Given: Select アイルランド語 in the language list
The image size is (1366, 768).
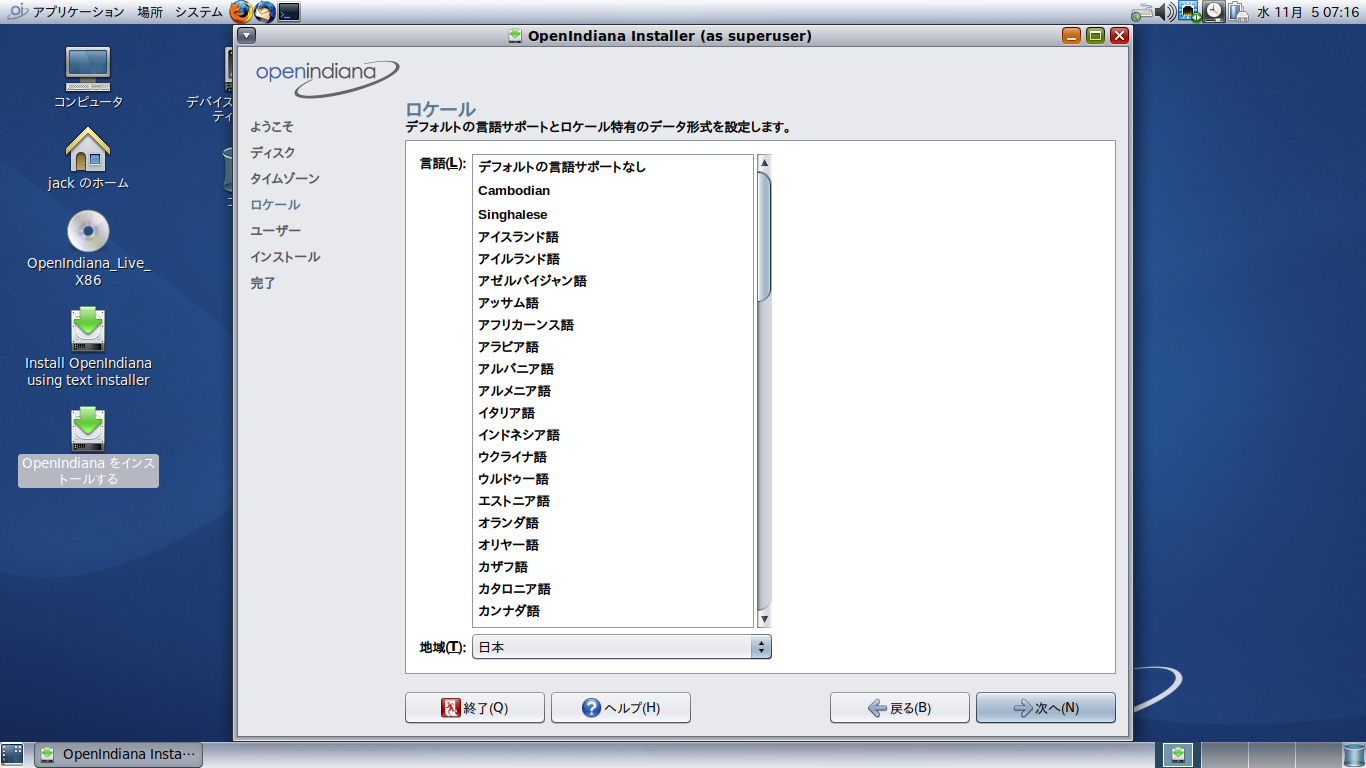Looking at the screenshot, I should pyautogui.click(x=613, y=259).
